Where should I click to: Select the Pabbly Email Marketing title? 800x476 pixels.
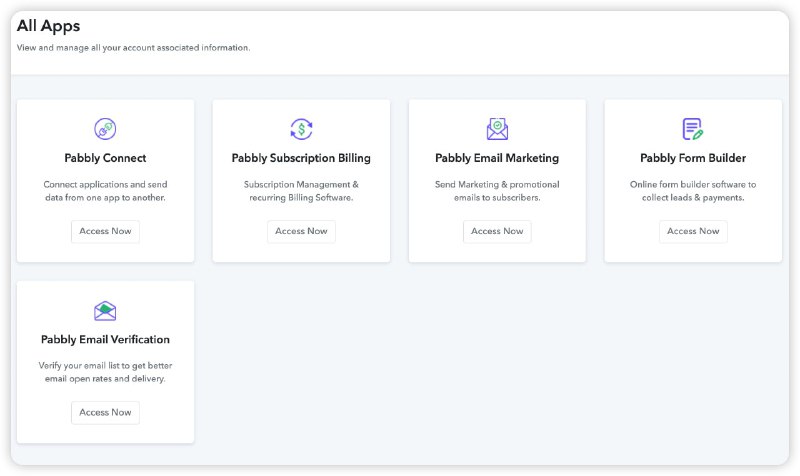coord(497,158)
